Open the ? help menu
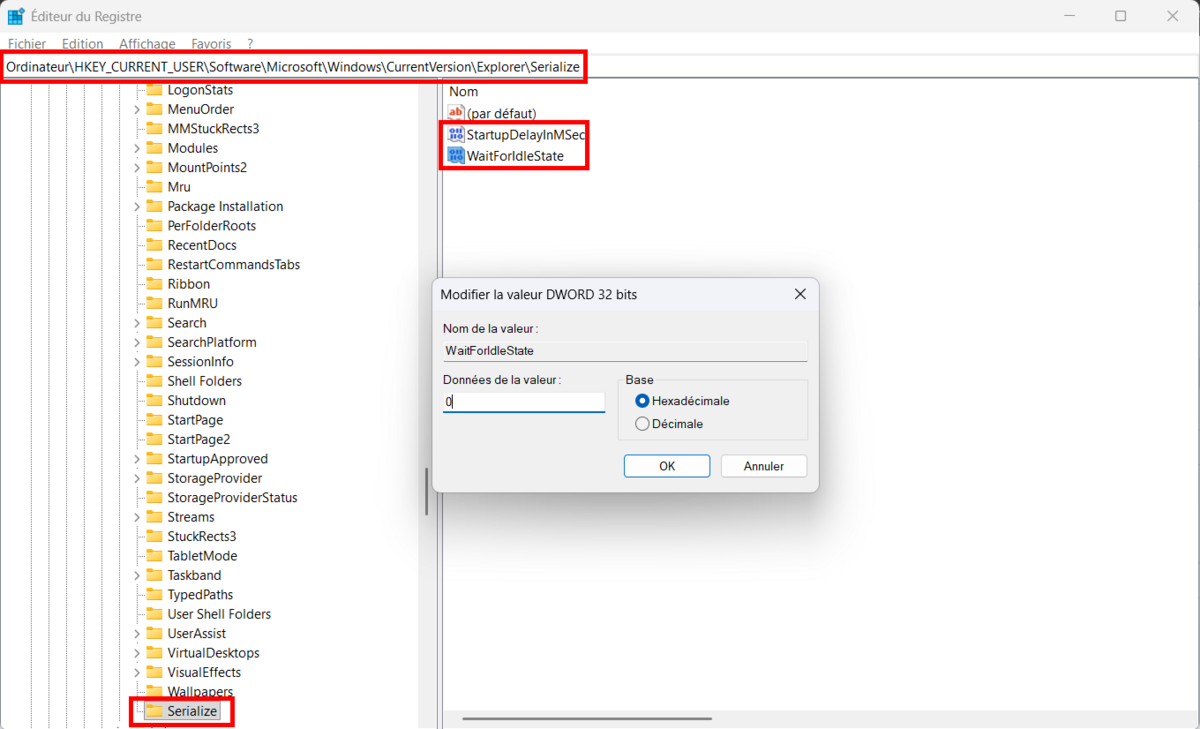Viewport: 1200px width, 729px height. [x=250, y=44]
